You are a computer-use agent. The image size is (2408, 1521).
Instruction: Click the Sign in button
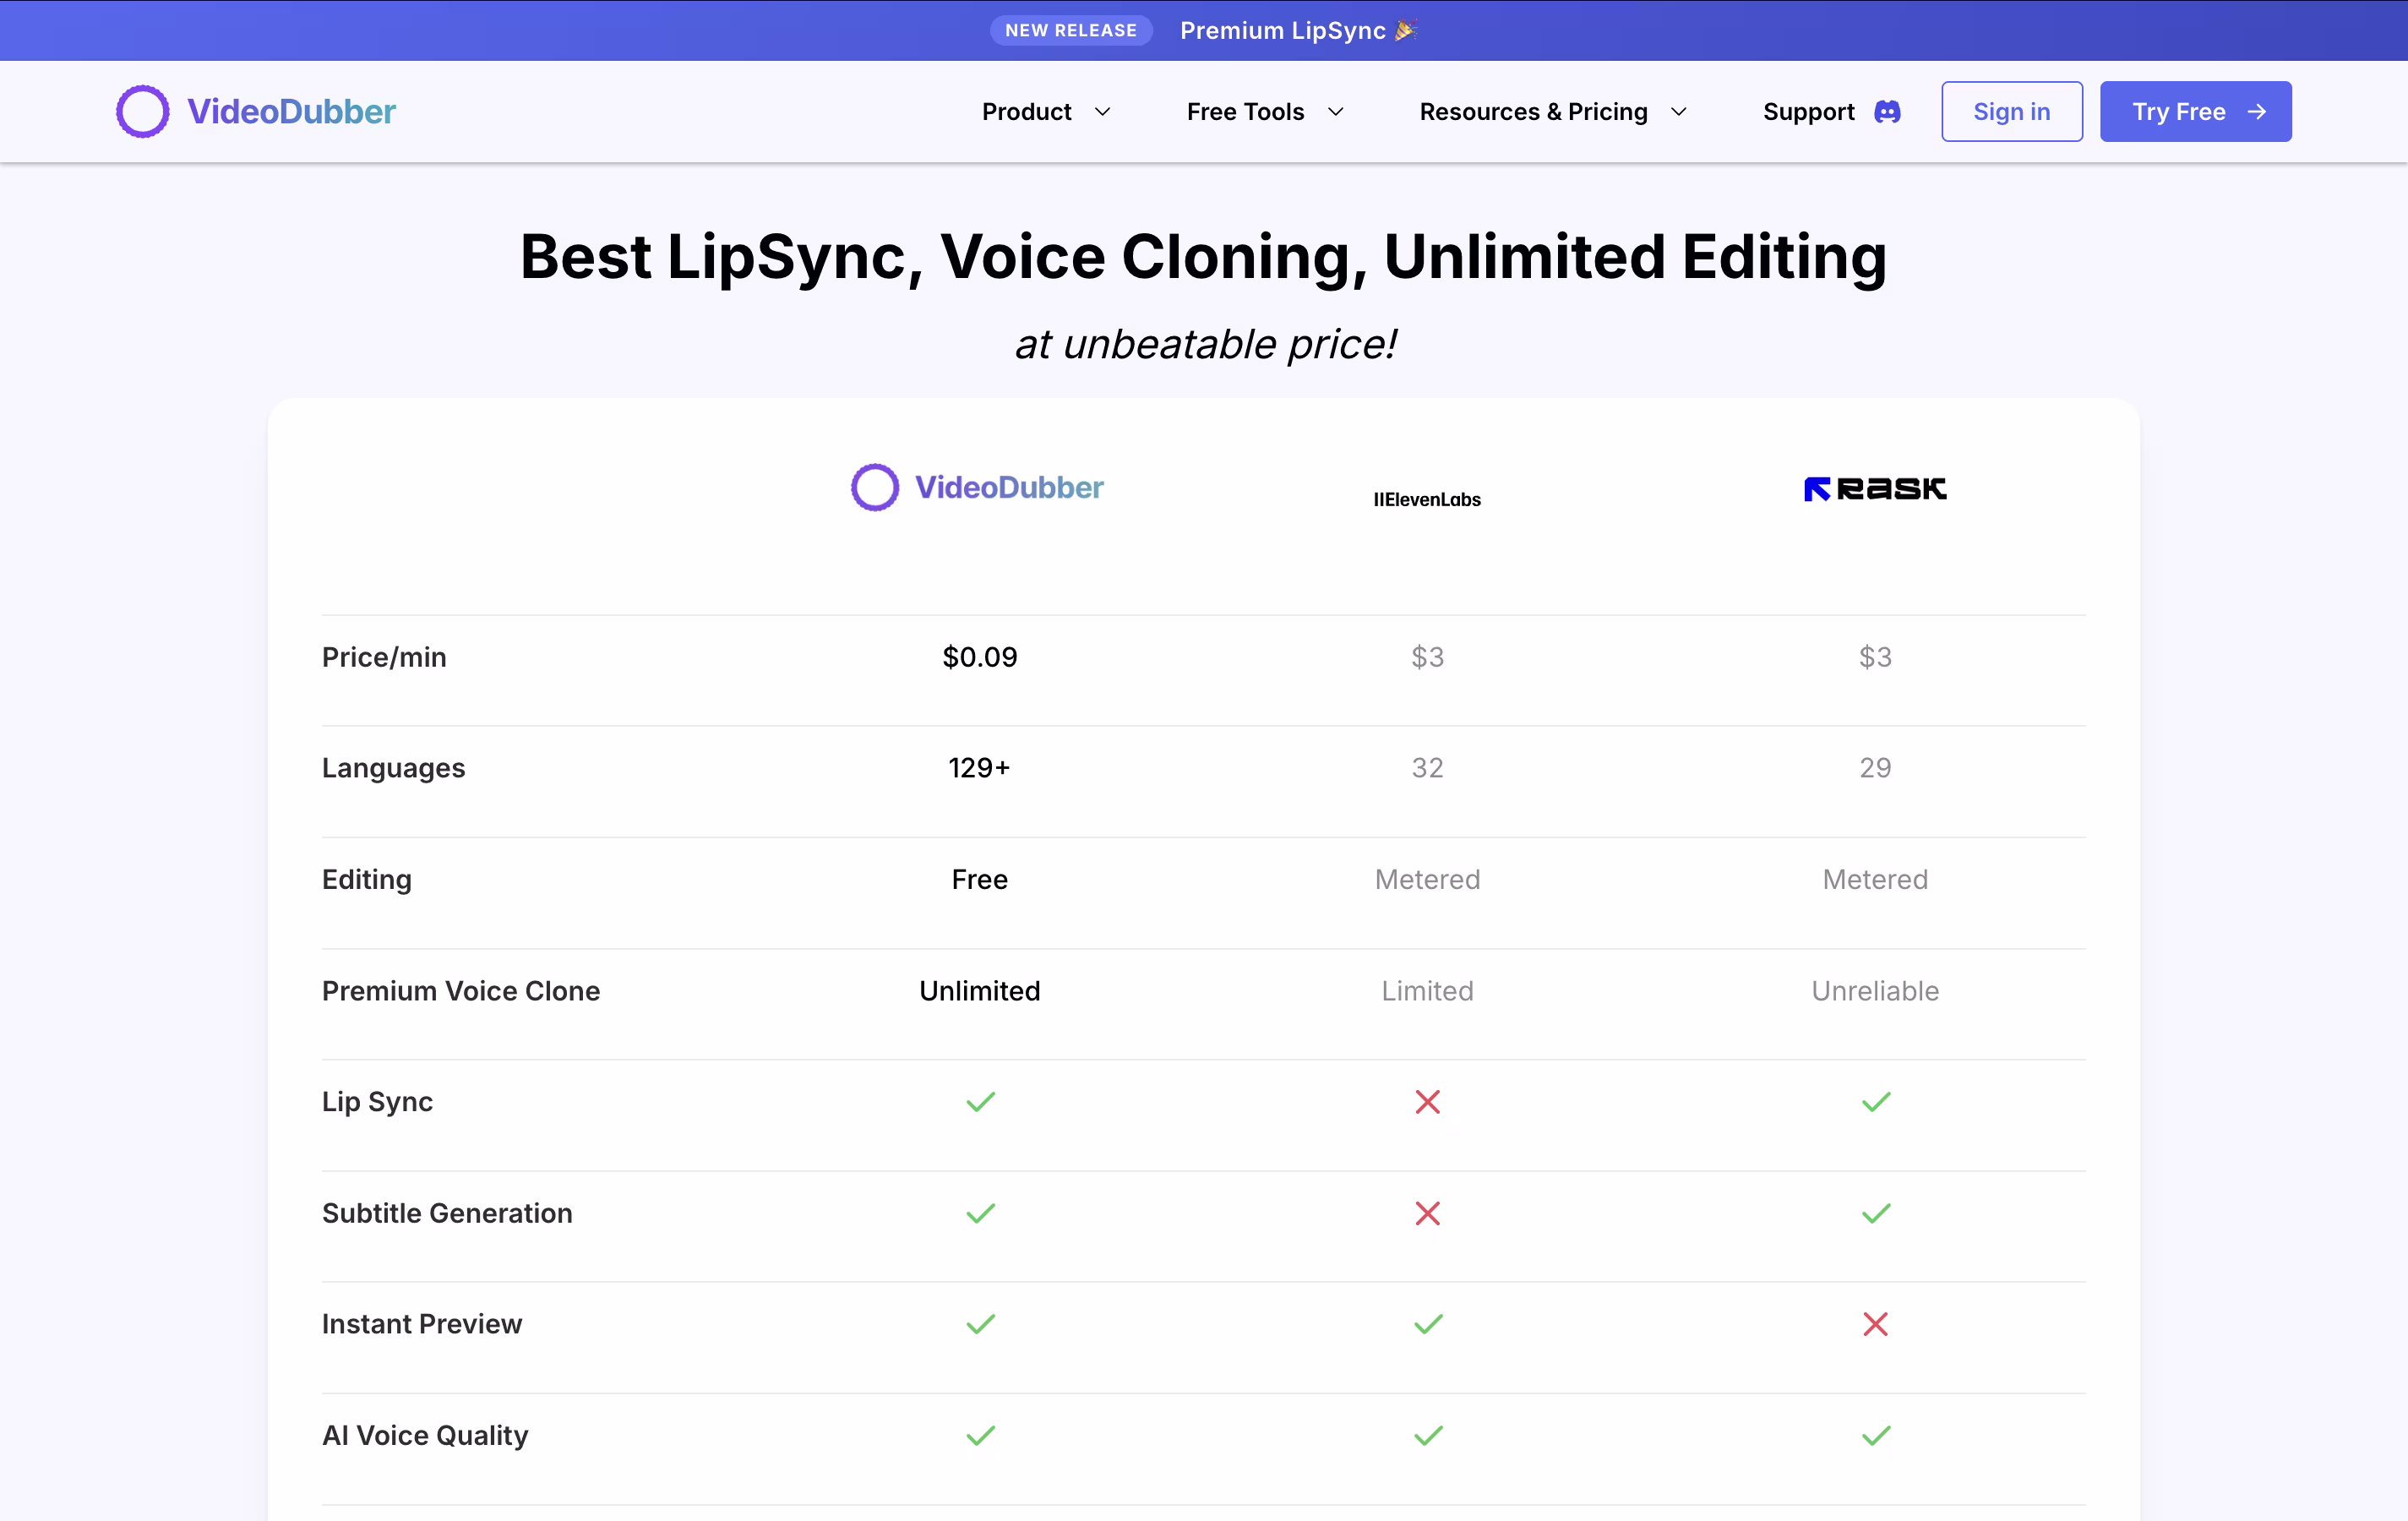pos(2011,111)
